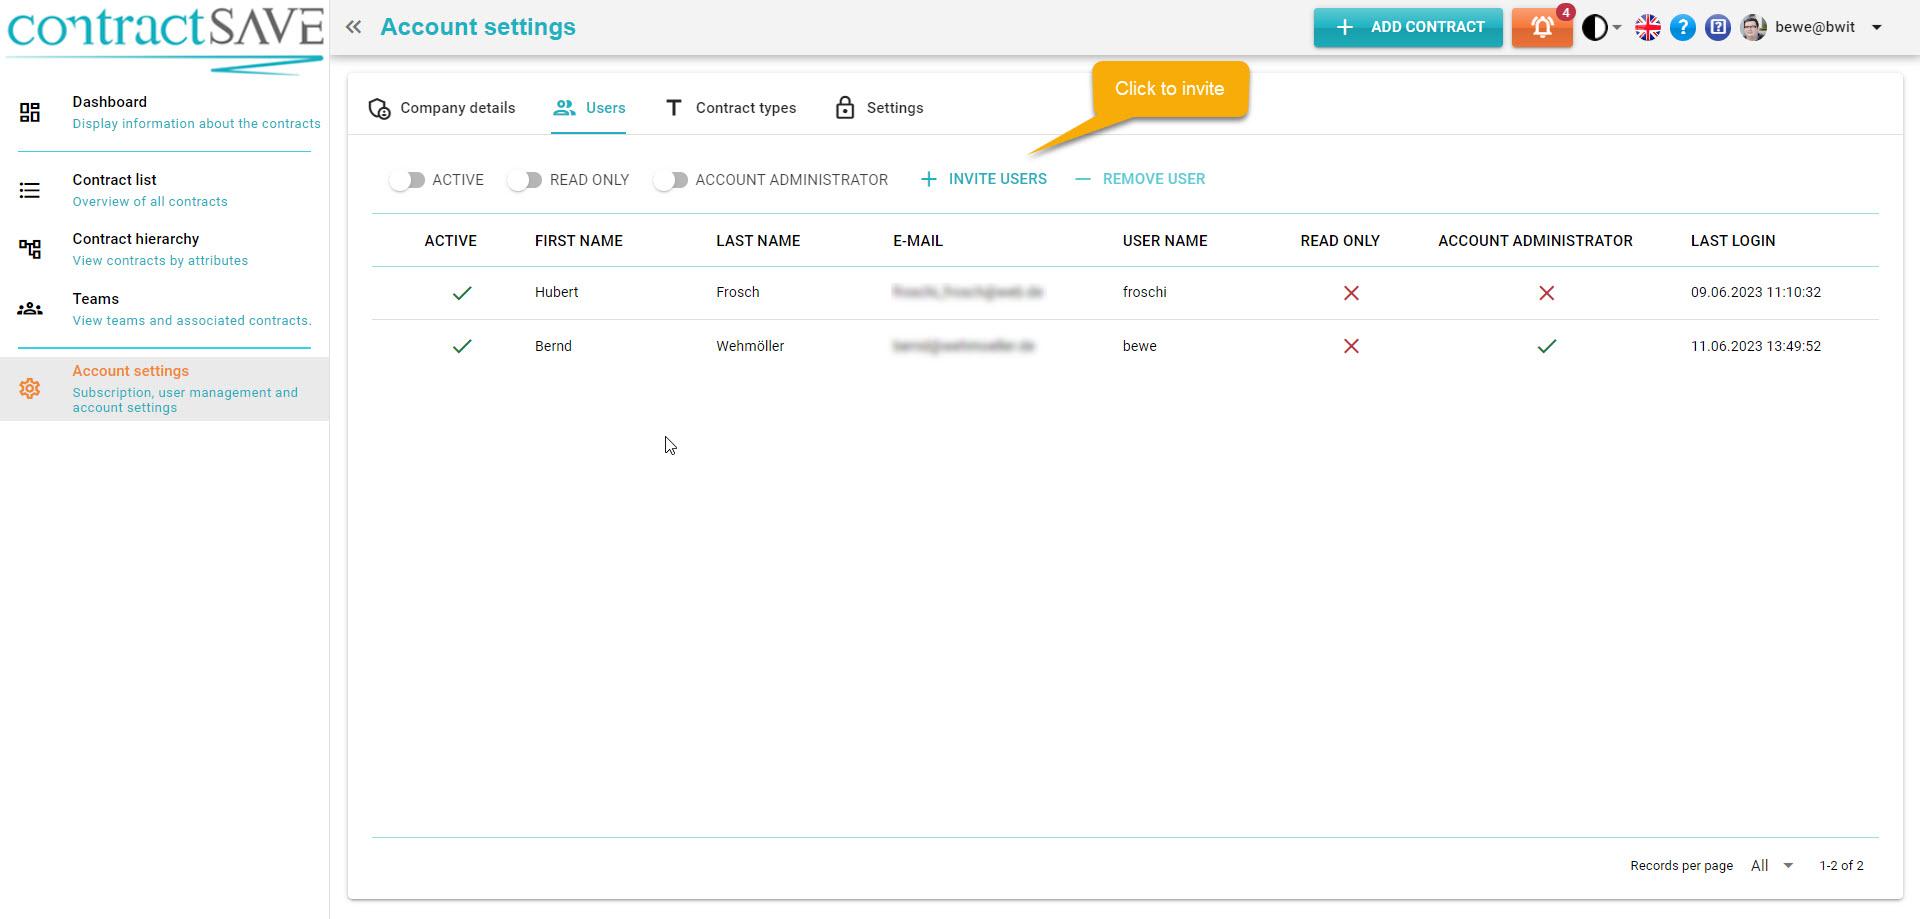The height and width of the screenshot is (919, 1920).
Task: Collapse sidebar with double chevron icon
Action: pos(353,28)
